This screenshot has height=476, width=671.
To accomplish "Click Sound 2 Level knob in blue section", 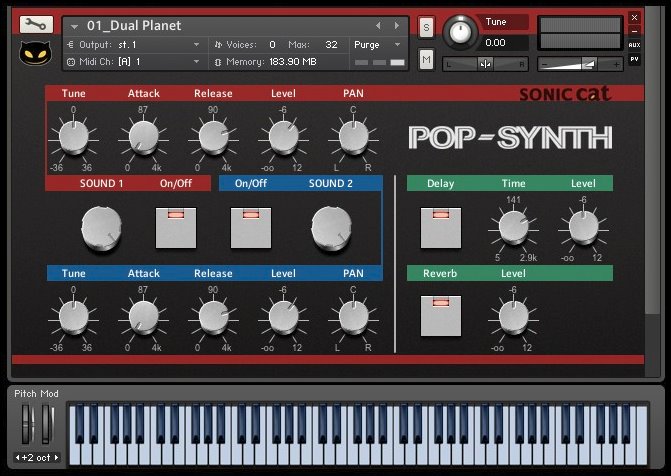I will [x=283, y=317].
